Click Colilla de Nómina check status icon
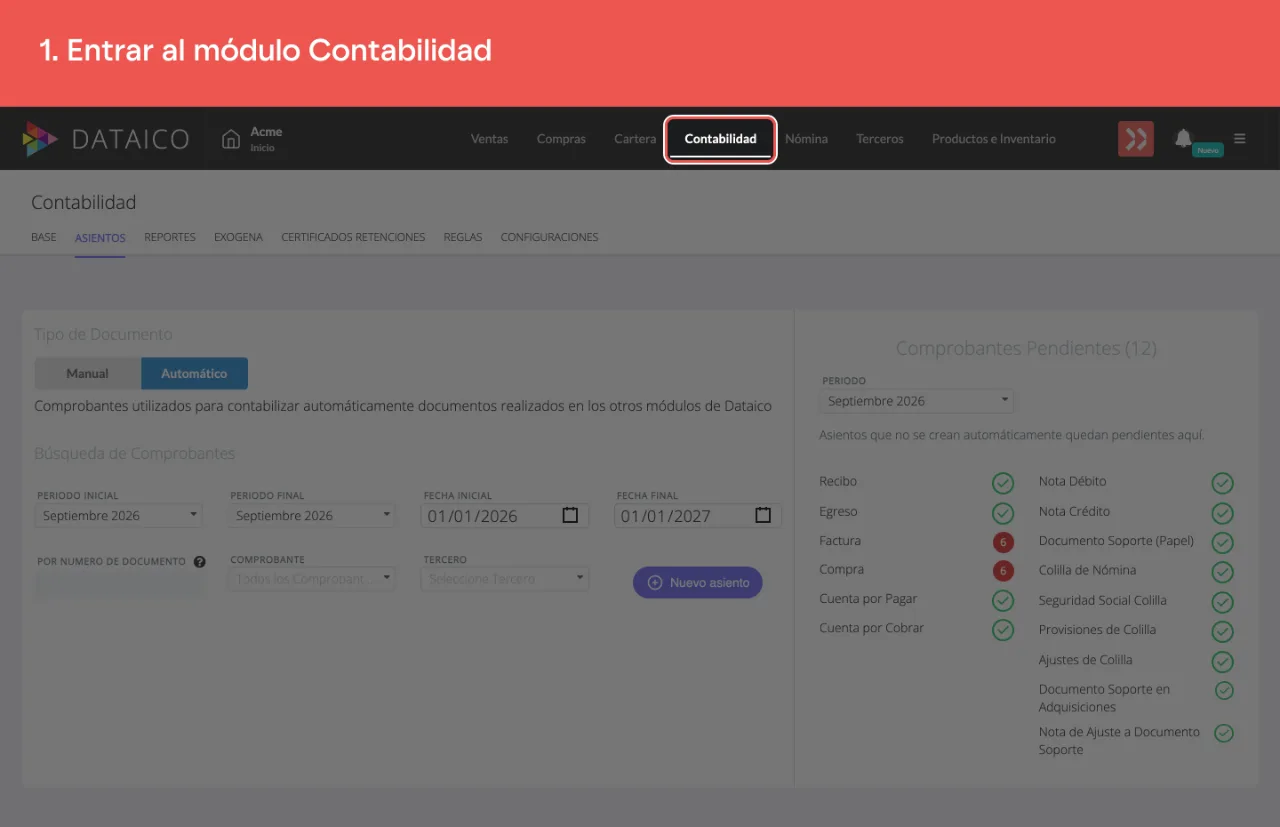 tap(1222, 572)
